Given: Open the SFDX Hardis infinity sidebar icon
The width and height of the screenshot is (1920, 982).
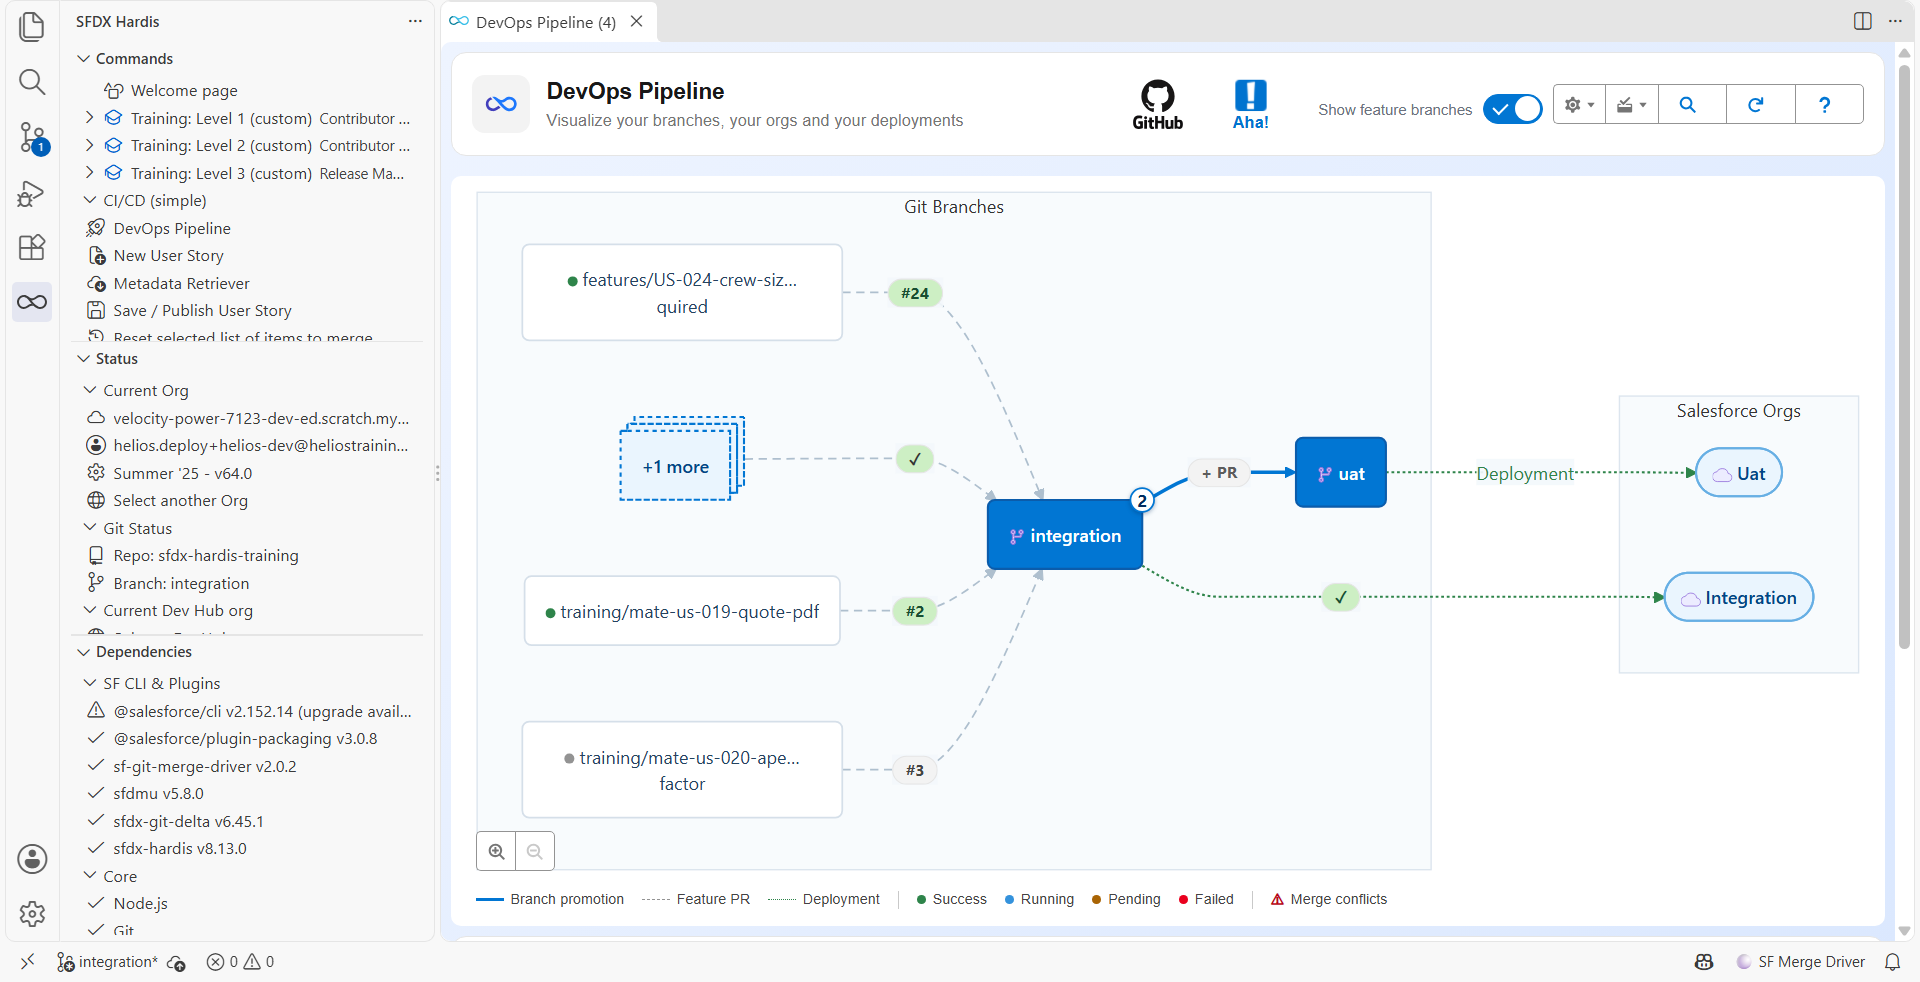Looking at the screenshot, I should click(x=32, y=302).
